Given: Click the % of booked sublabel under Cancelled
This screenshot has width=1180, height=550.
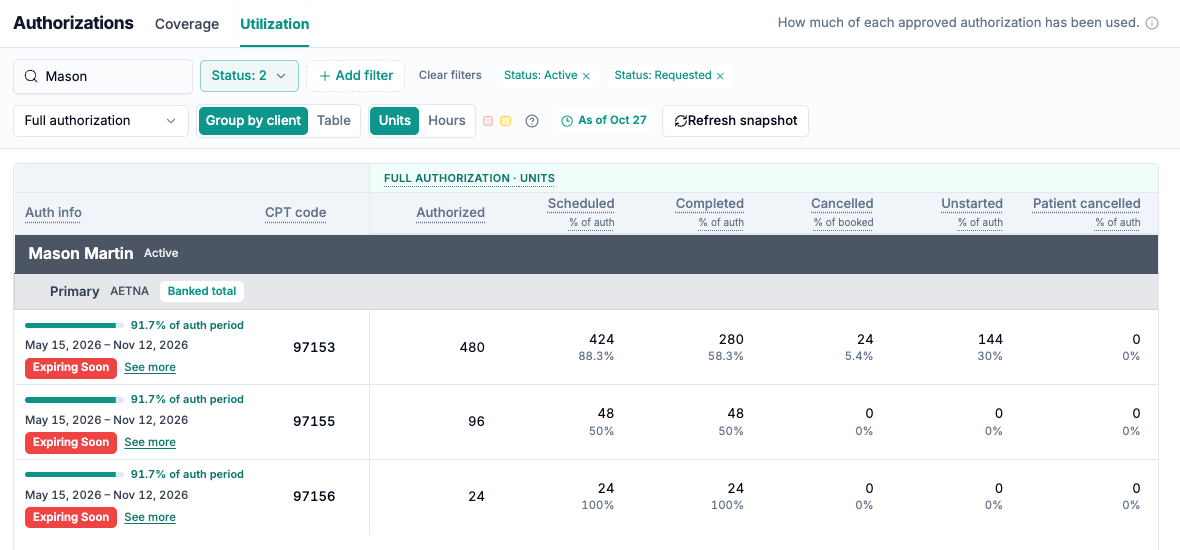Looking at the screenshot, I should pyautogui.click(x=844, y=223).
